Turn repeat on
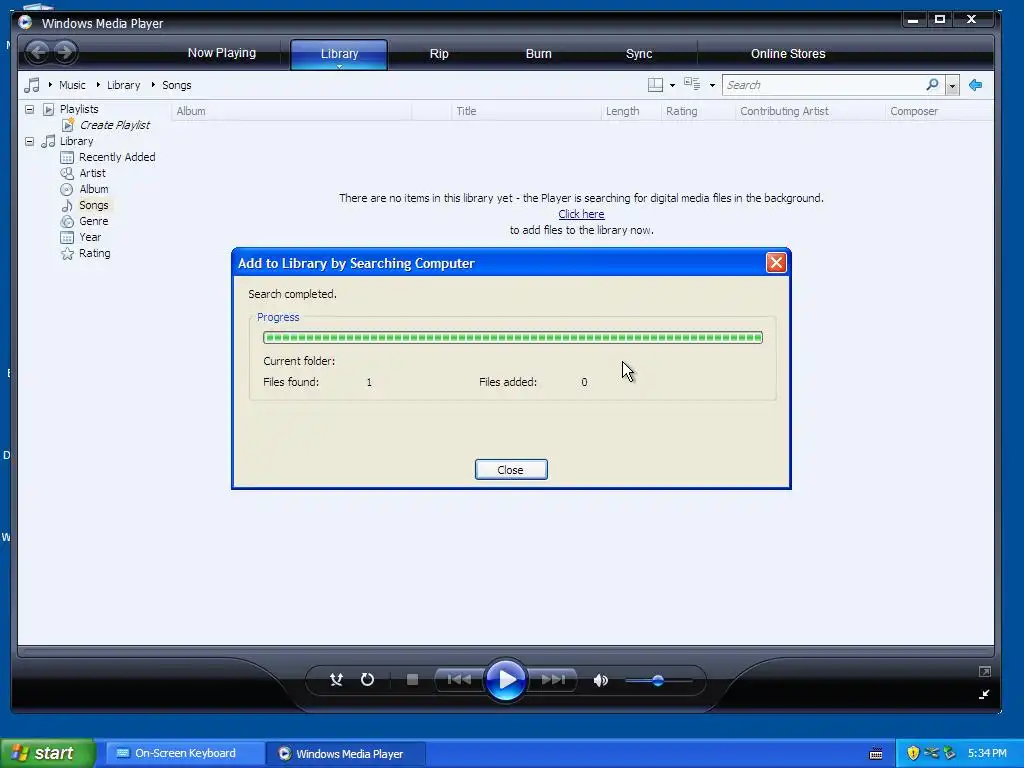This screenshot has width=1024, height=768. tap(368, 680)
